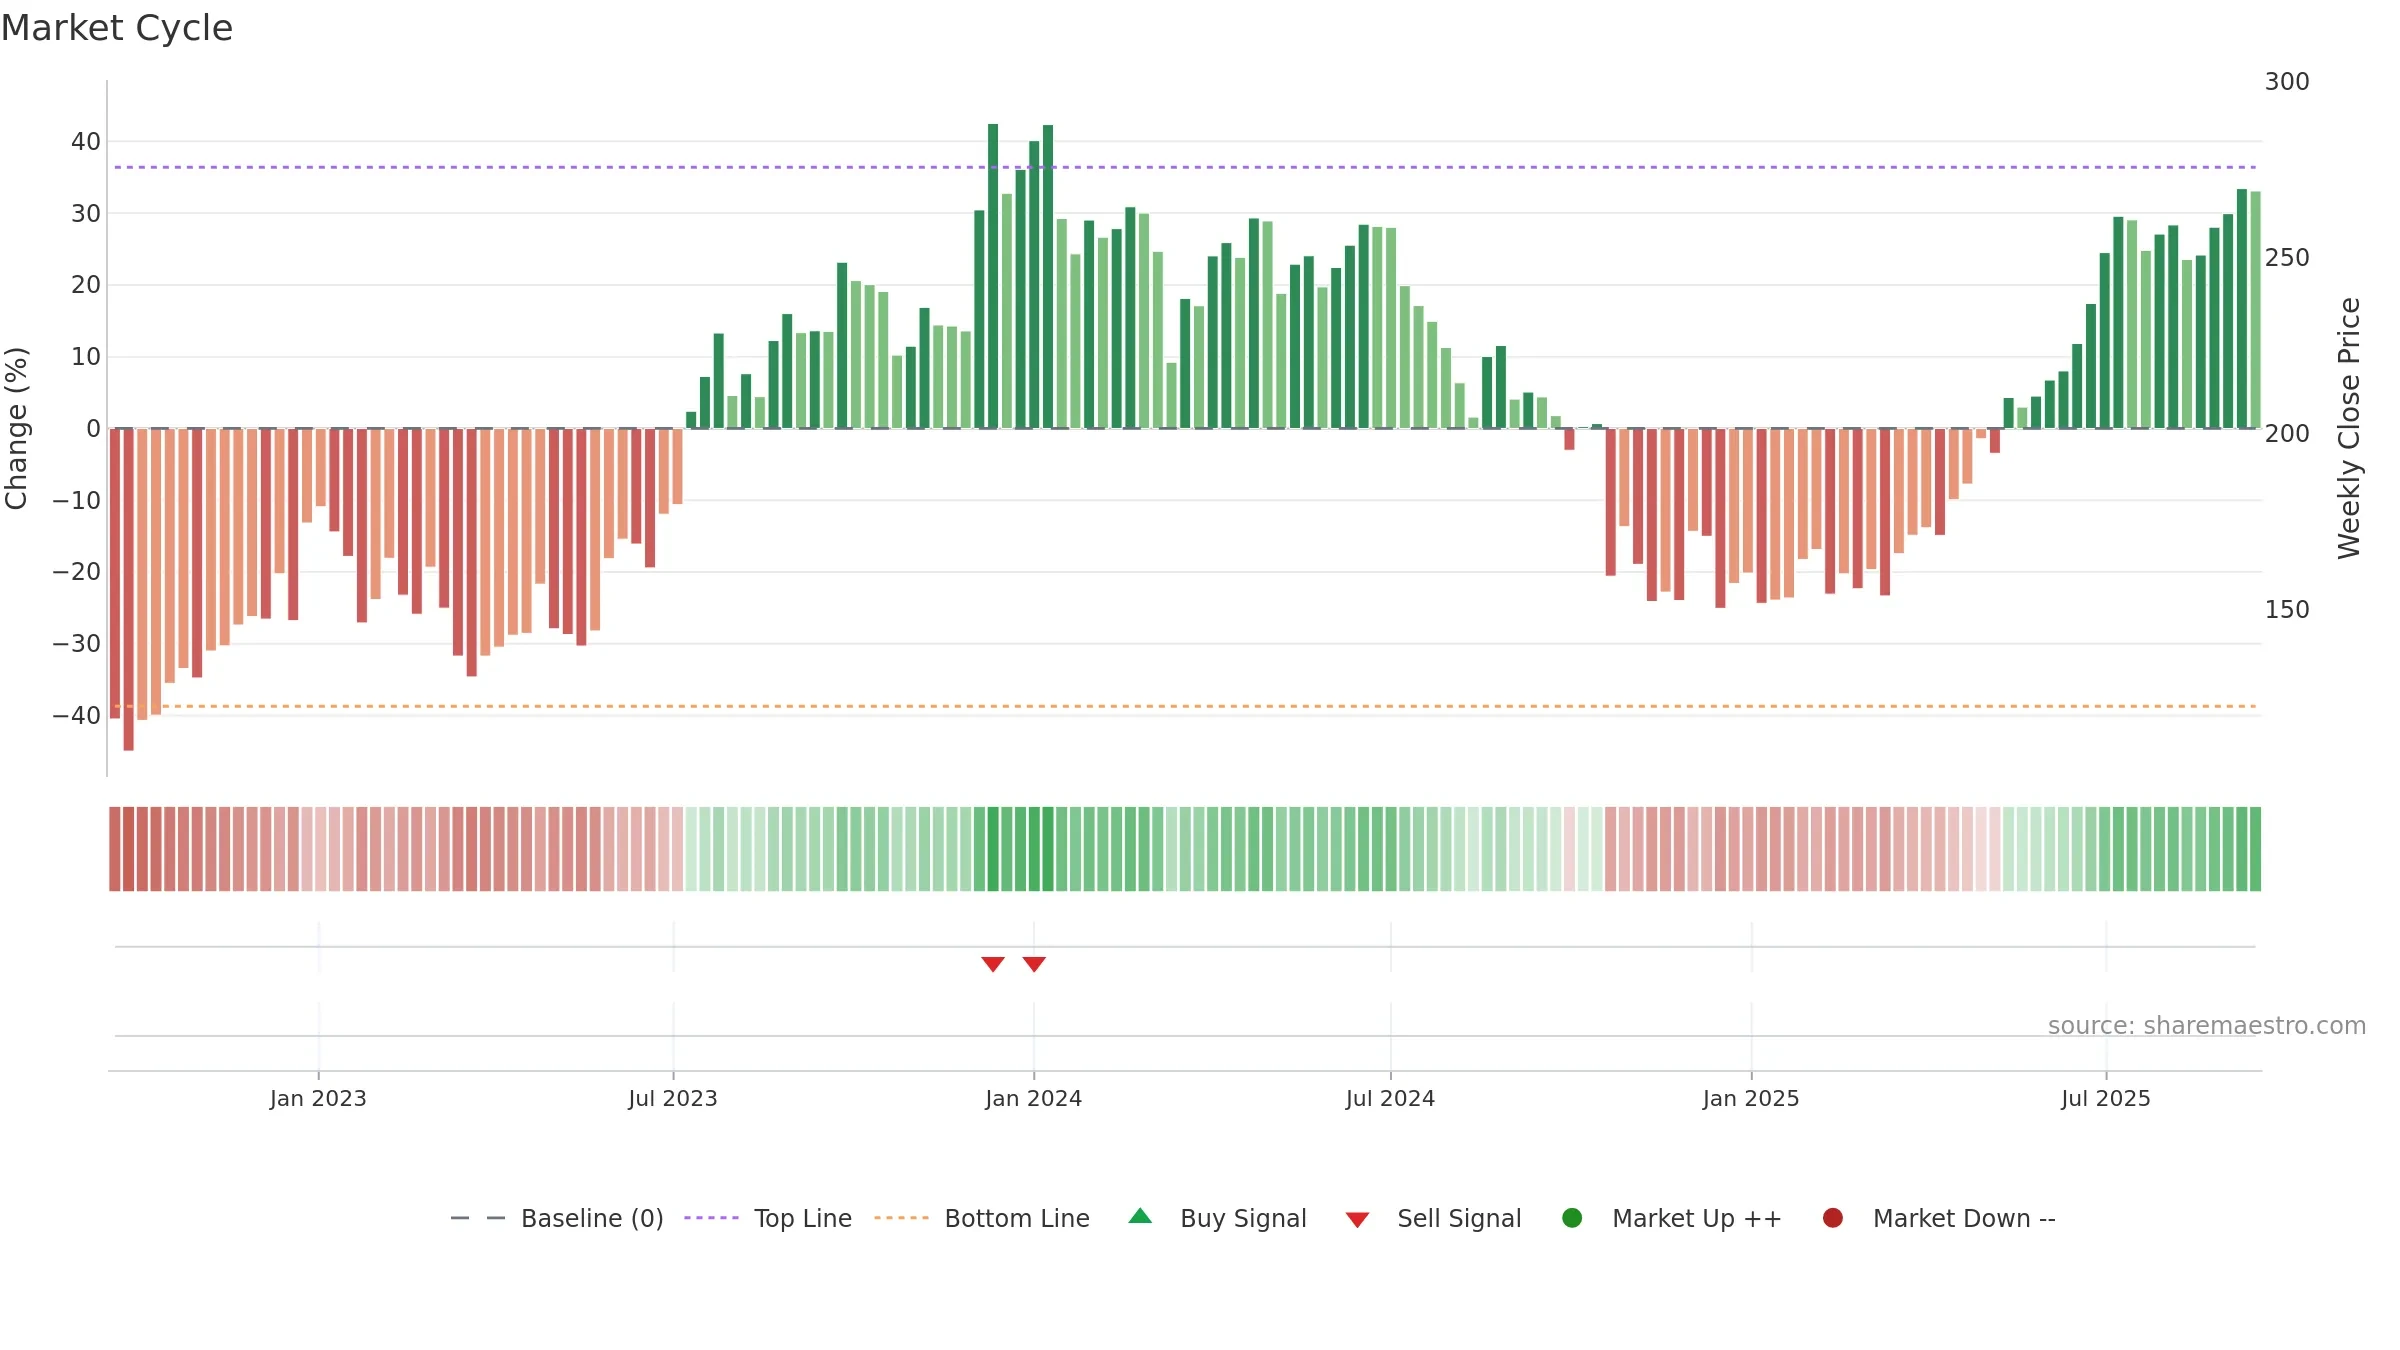Image resolution: width=2400 pixels, height=1350 pixels.
Task: Click the −20 tick on Change axis
Action: point(77,572)
